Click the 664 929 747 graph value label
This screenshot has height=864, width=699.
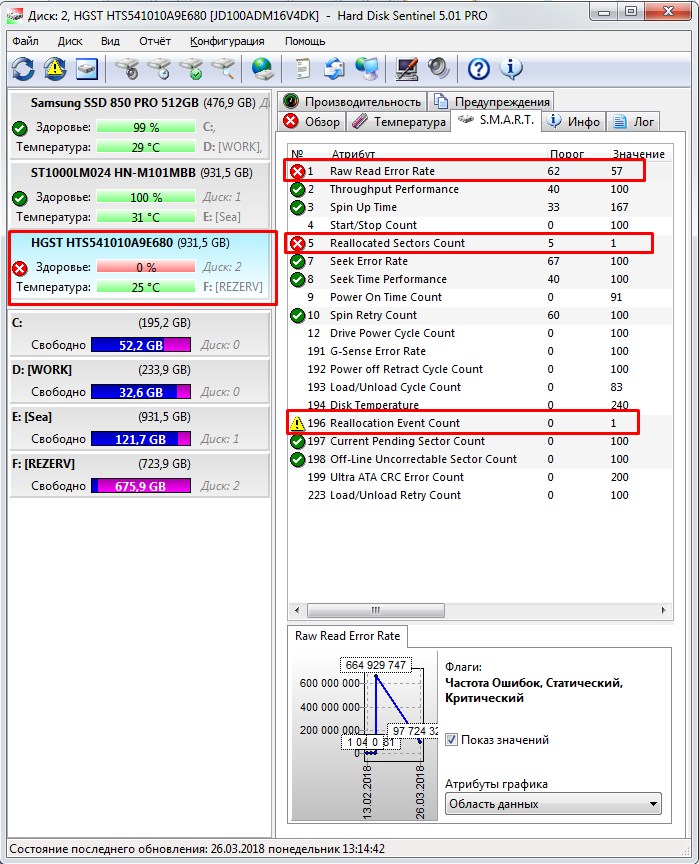click(x=375, y=665)
